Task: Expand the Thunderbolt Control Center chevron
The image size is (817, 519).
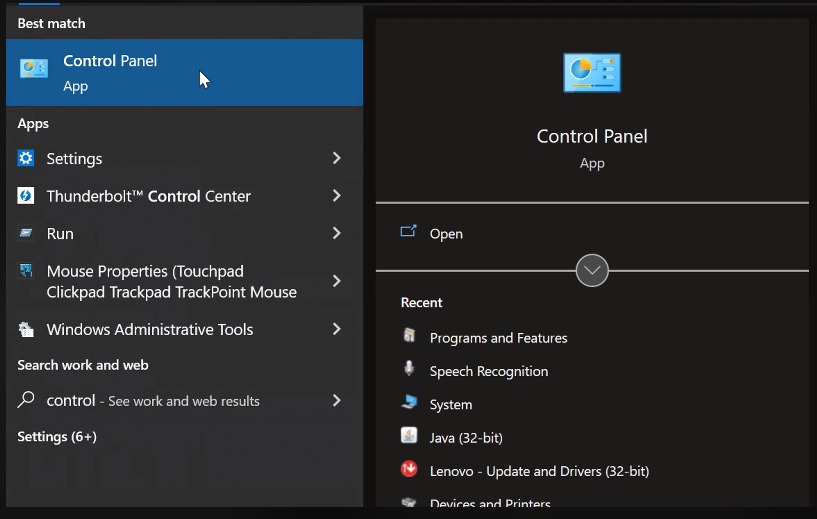Action: pyautogui.click(x=337, y=195)
